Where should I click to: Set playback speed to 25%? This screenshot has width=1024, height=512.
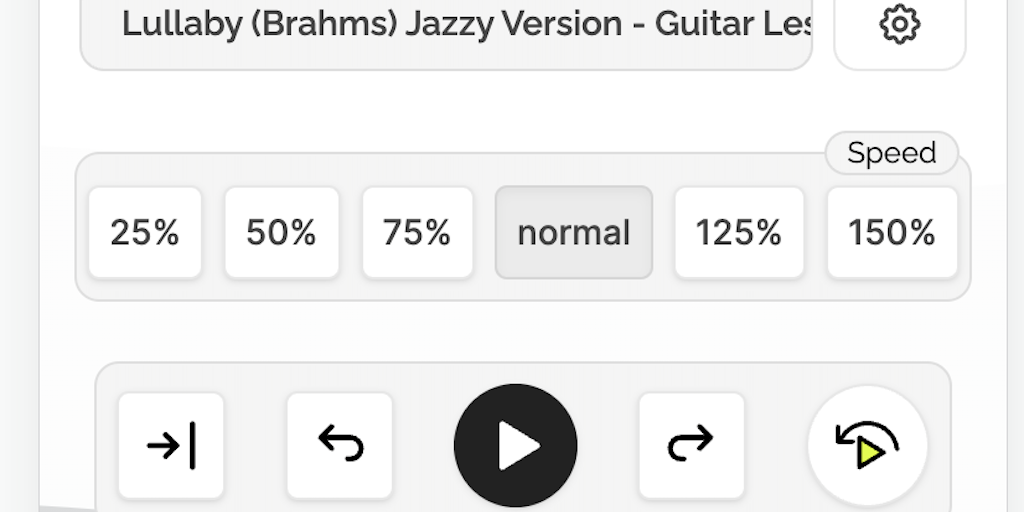coord(145,232)
